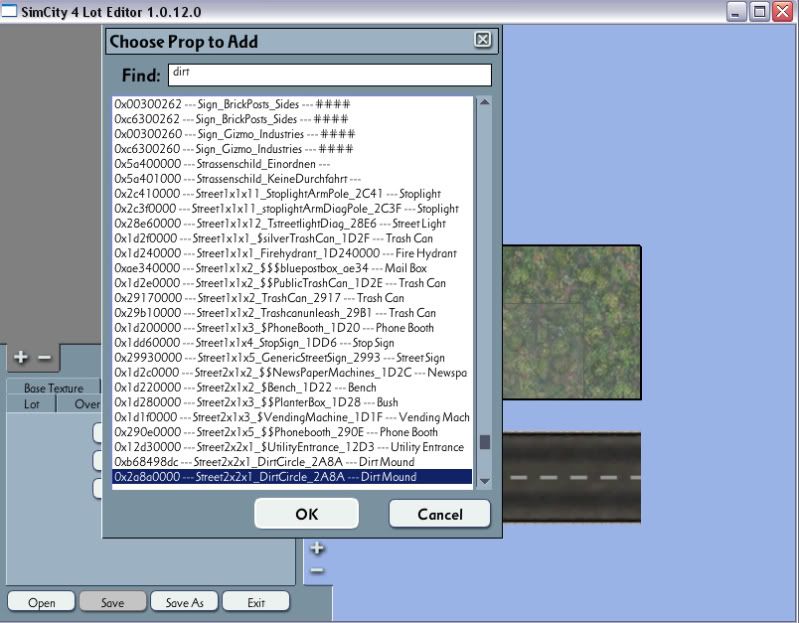The image size is (799, 623).
Task: Cancel the prop selection dialog
Action: [440, 513]
